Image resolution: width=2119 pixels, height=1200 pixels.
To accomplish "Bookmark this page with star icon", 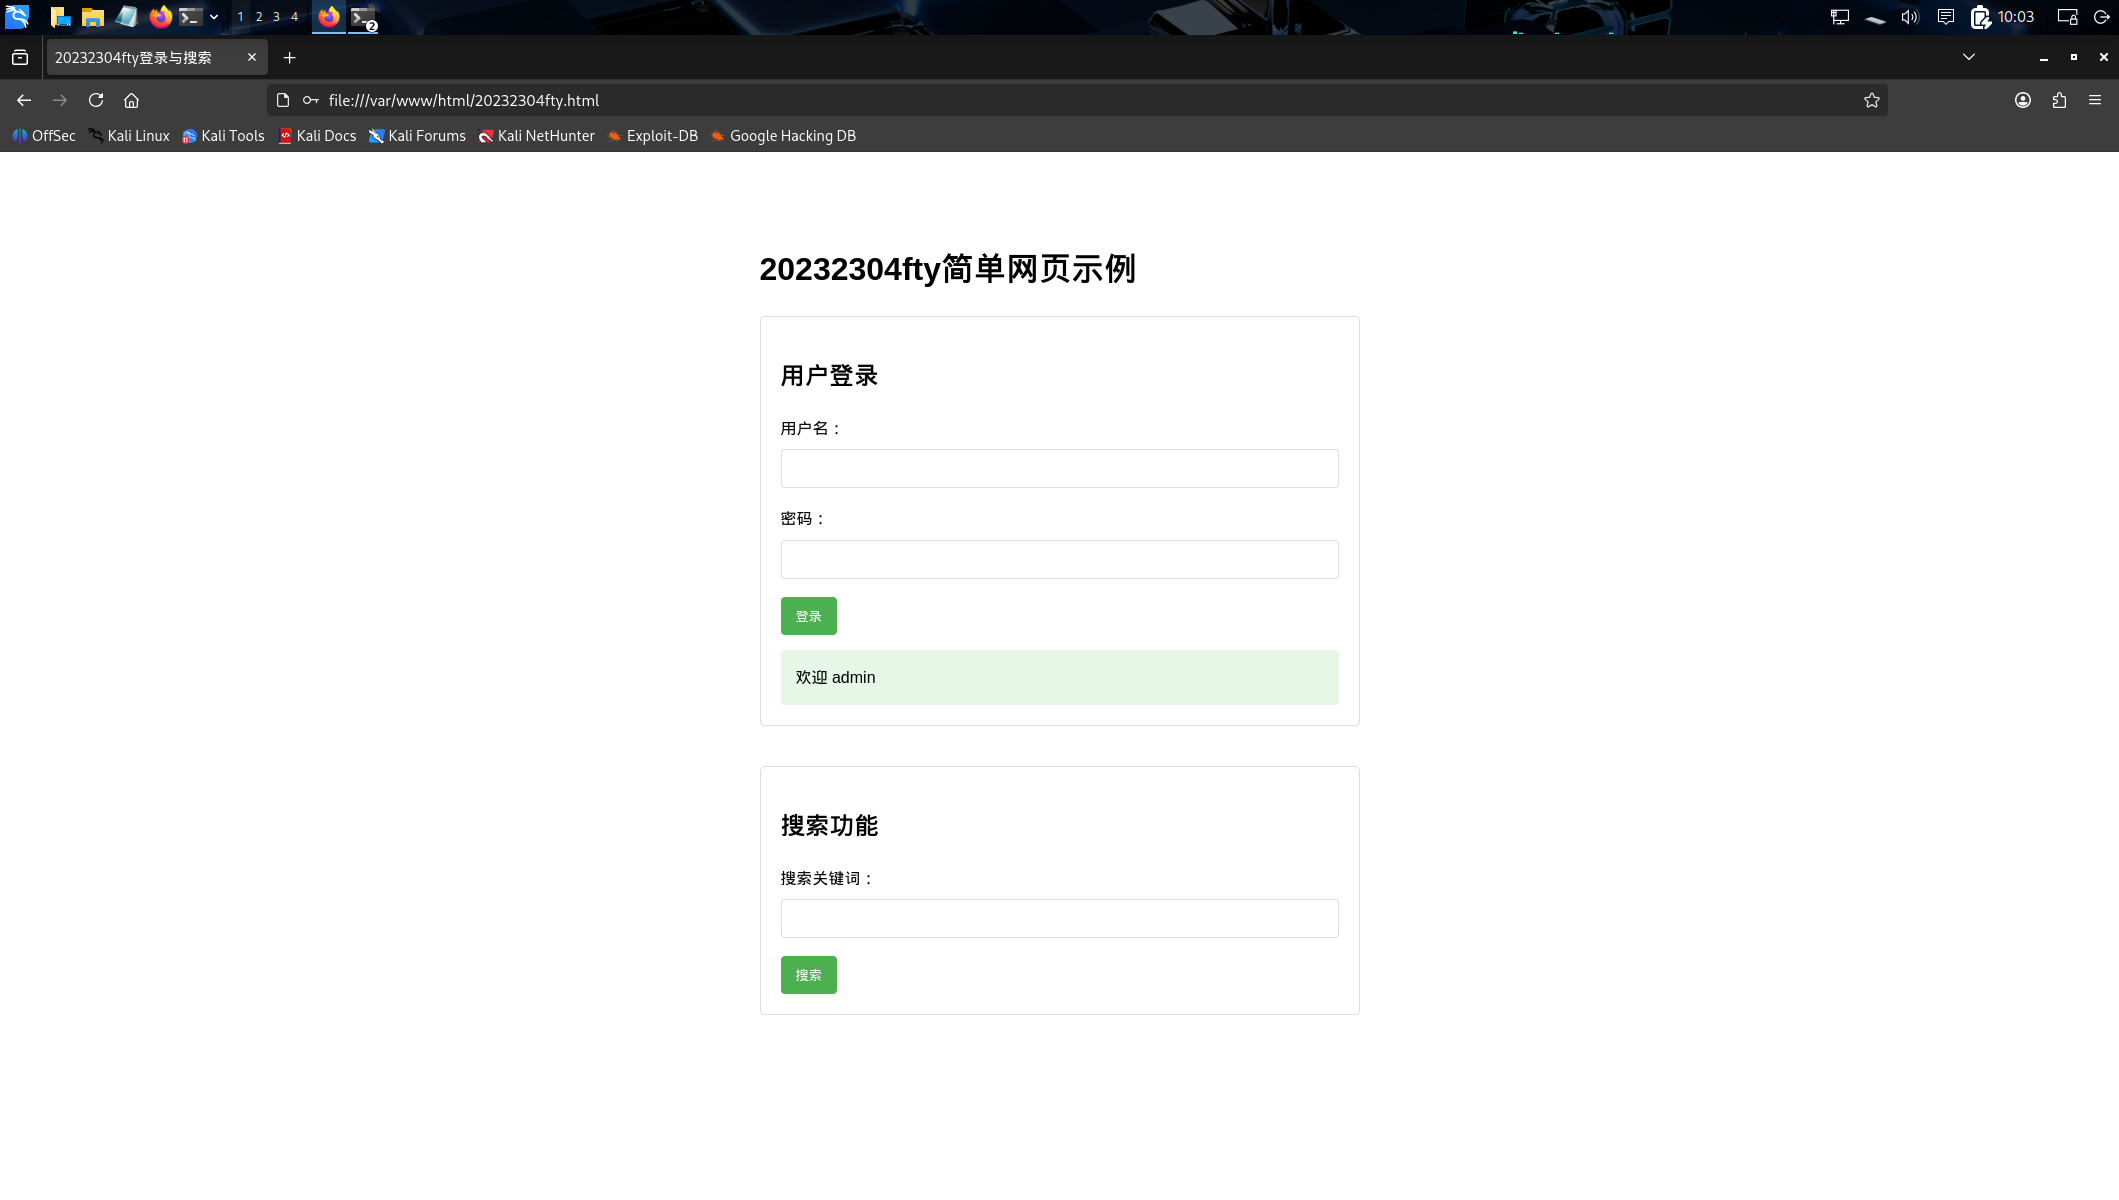I will point(1871,100).
